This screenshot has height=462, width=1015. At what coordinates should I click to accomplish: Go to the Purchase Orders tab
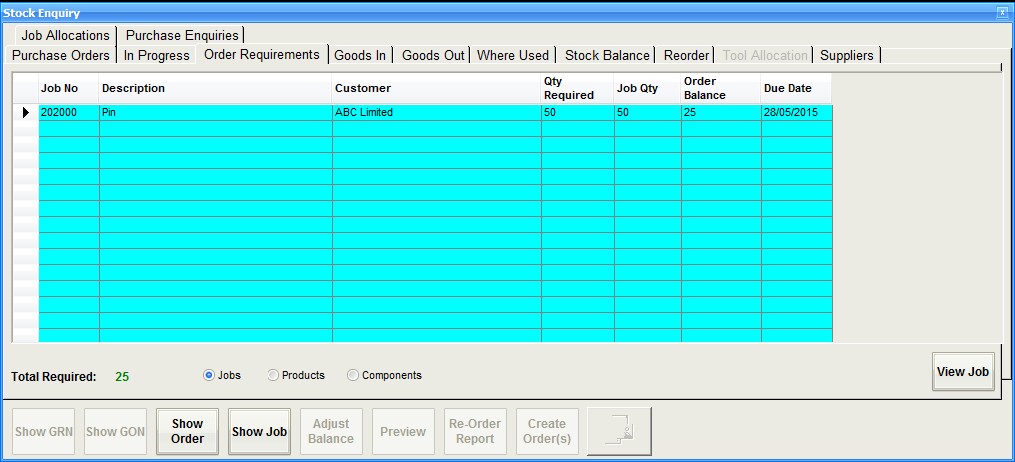(x=61, y=55)
